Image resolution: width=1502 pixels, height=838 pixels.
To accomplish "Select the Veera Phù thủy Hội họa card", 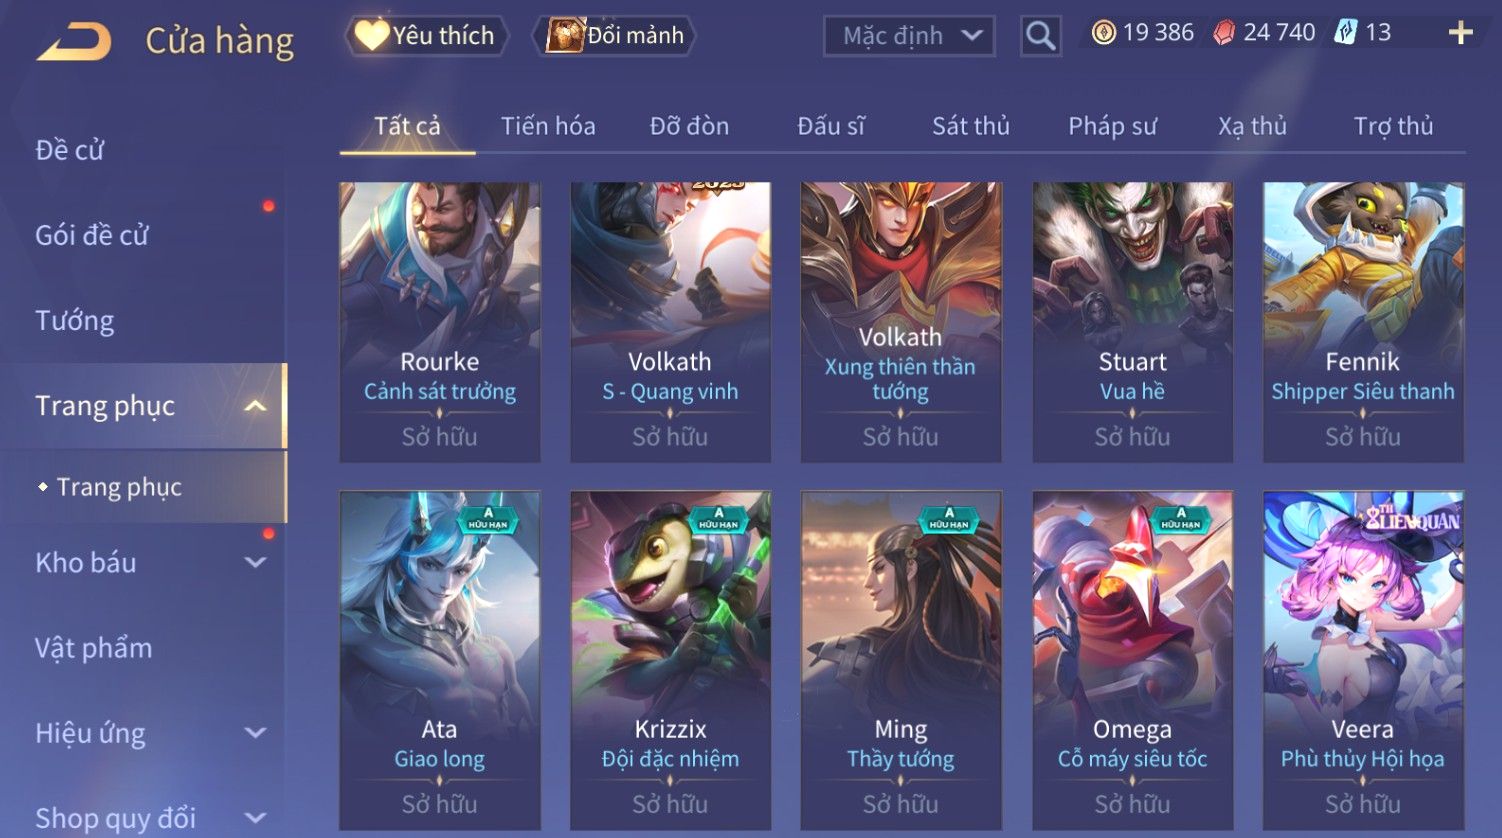I will click(x=1363, y=660).
